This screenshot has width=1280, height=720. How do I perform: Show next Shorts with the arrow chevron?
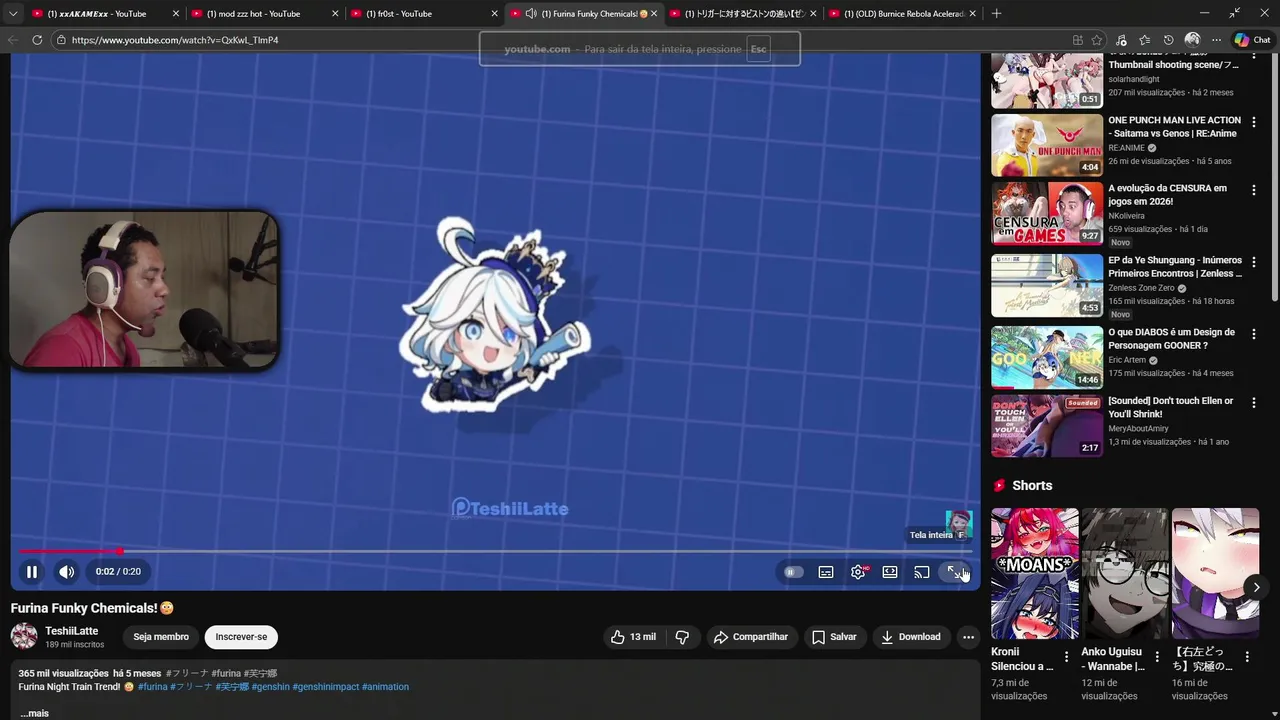[1256, 587]
